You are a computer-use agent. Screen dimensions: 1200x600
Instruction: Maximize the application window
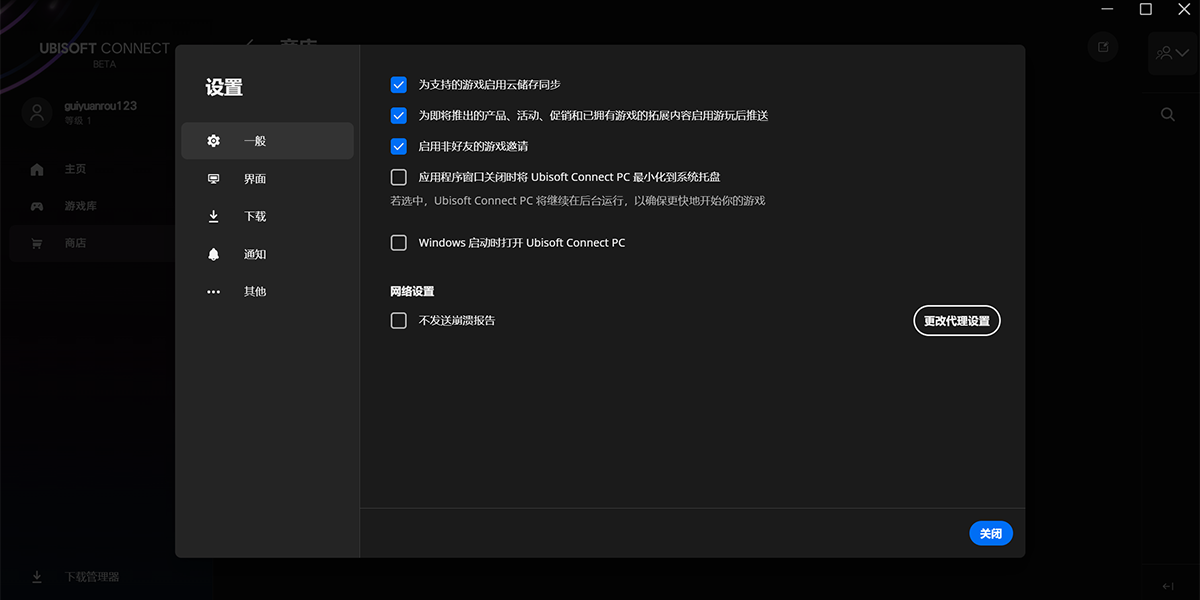click(x=1146, y=9)
